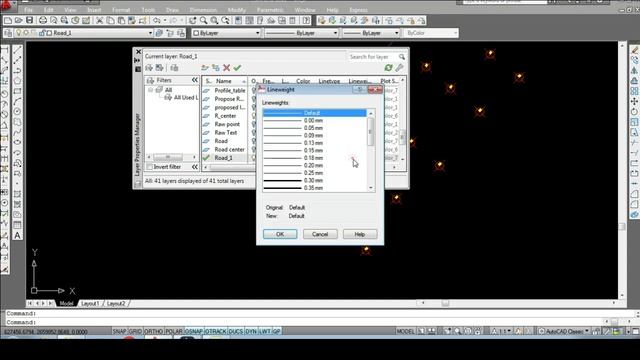
Task: Click the Zoom realtime magnifier icon
Action: coord(203,20)
